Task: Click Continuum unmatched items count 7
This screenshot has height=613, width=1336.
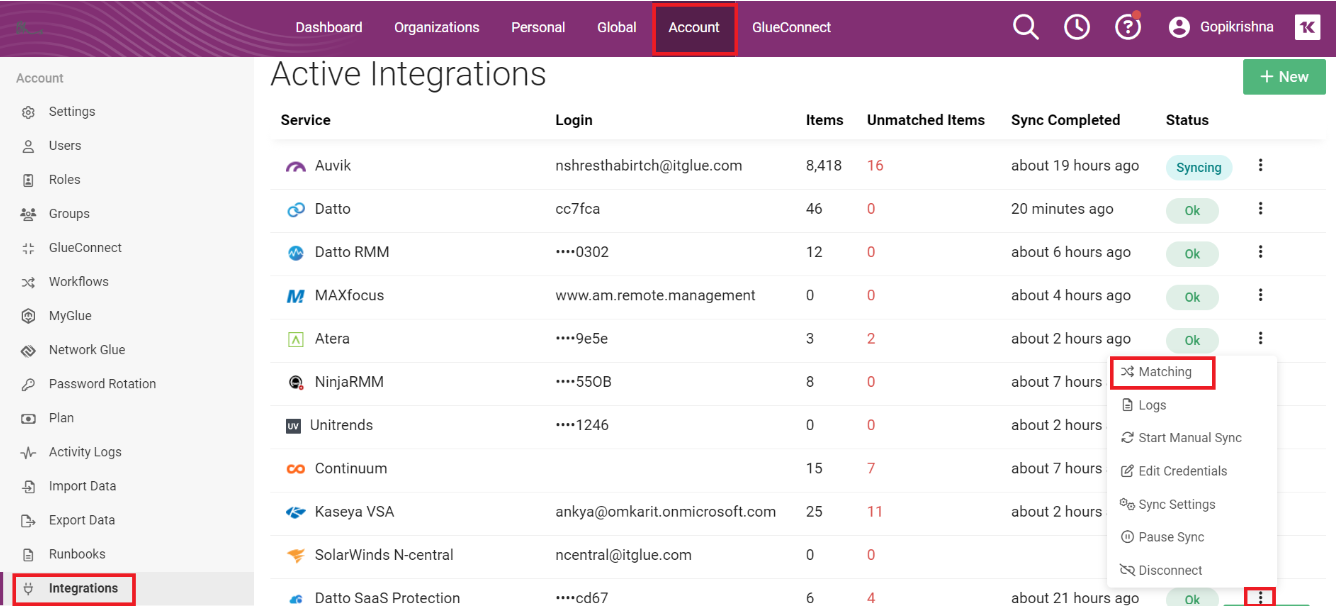Action: pos(871,469)
